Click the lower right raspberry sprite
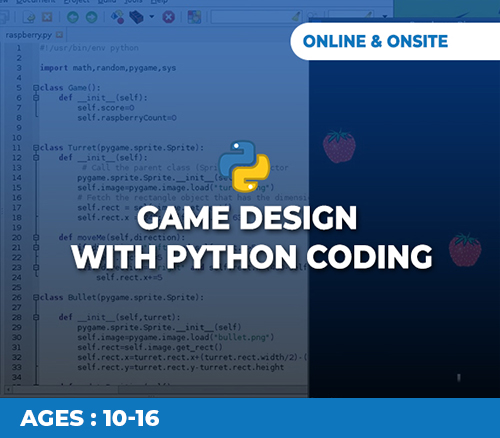 tap(465, 250)
